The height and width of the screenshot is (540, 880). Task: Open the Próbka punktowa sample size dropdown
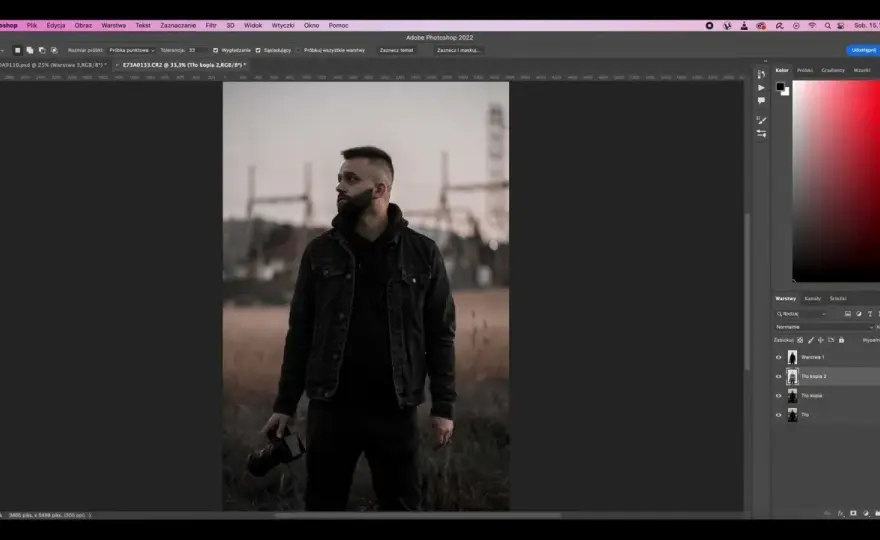pyautogui.click(x=131, y=50)
